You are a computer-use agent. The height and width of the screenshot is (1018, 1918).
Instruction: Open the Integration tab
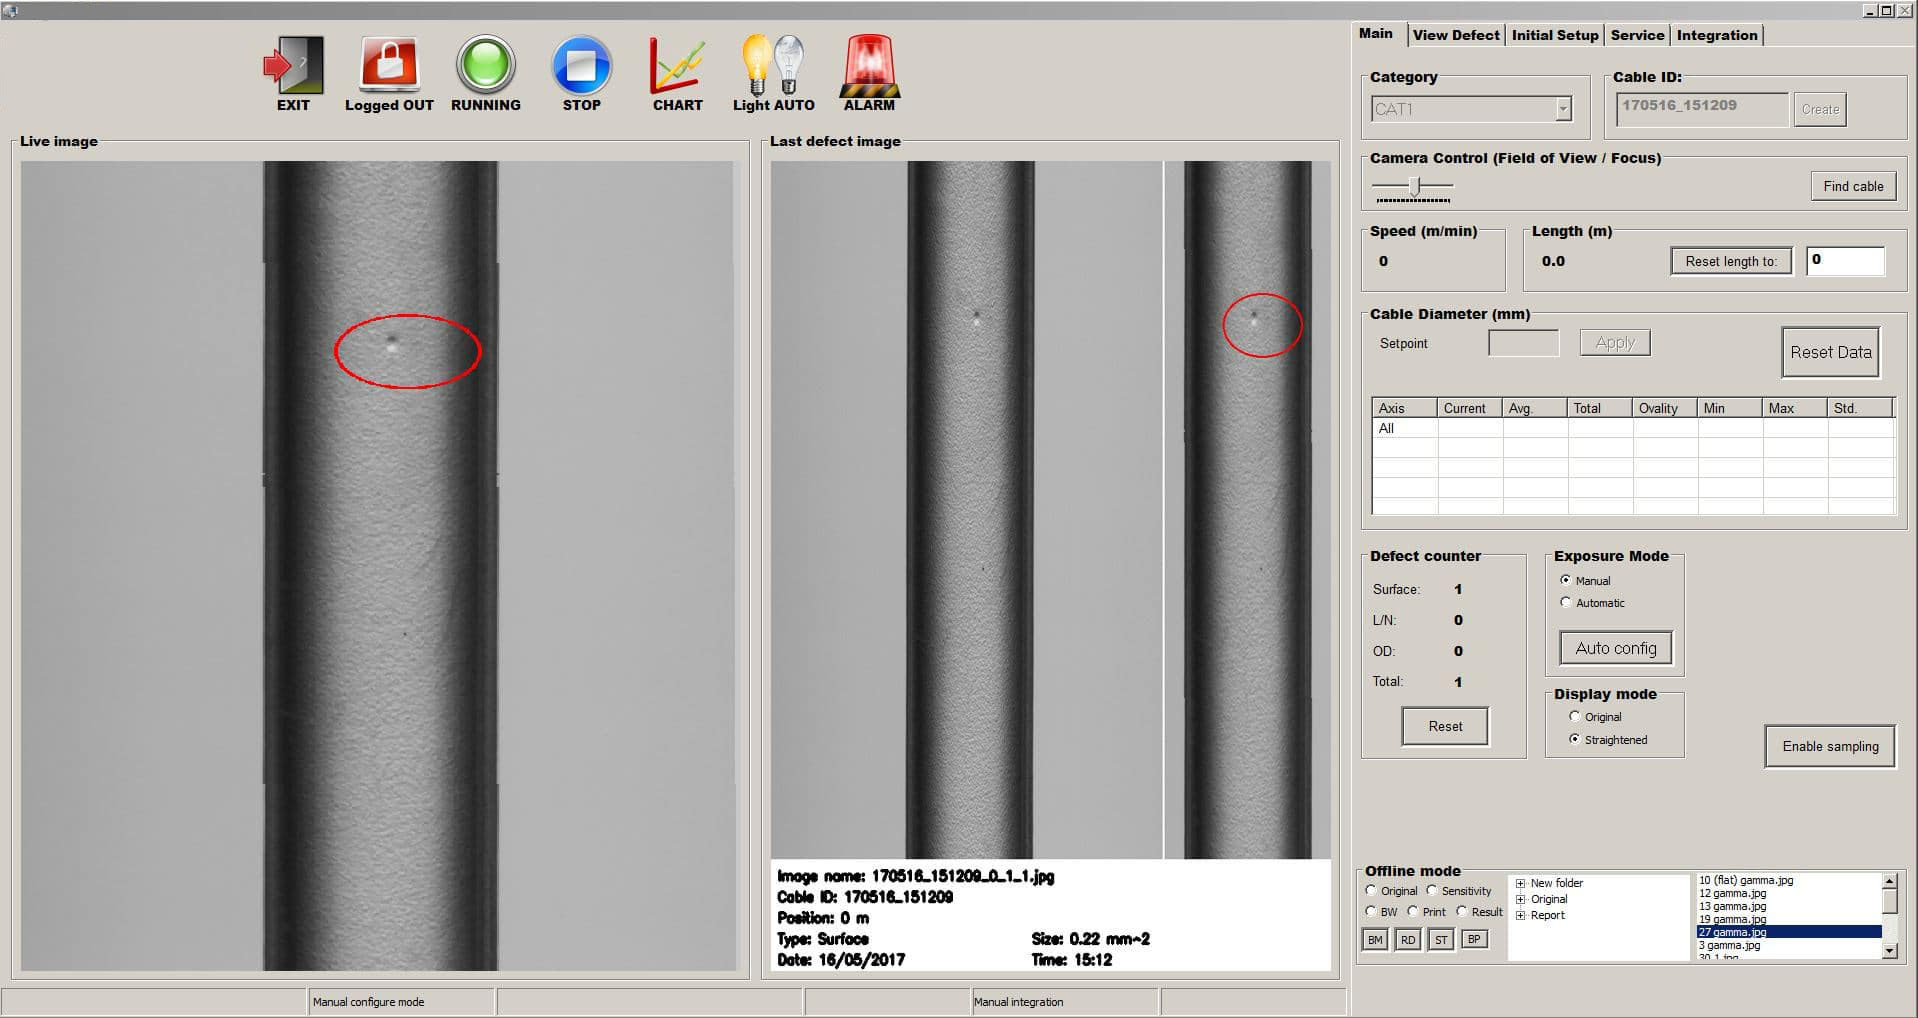[1717, 35]
